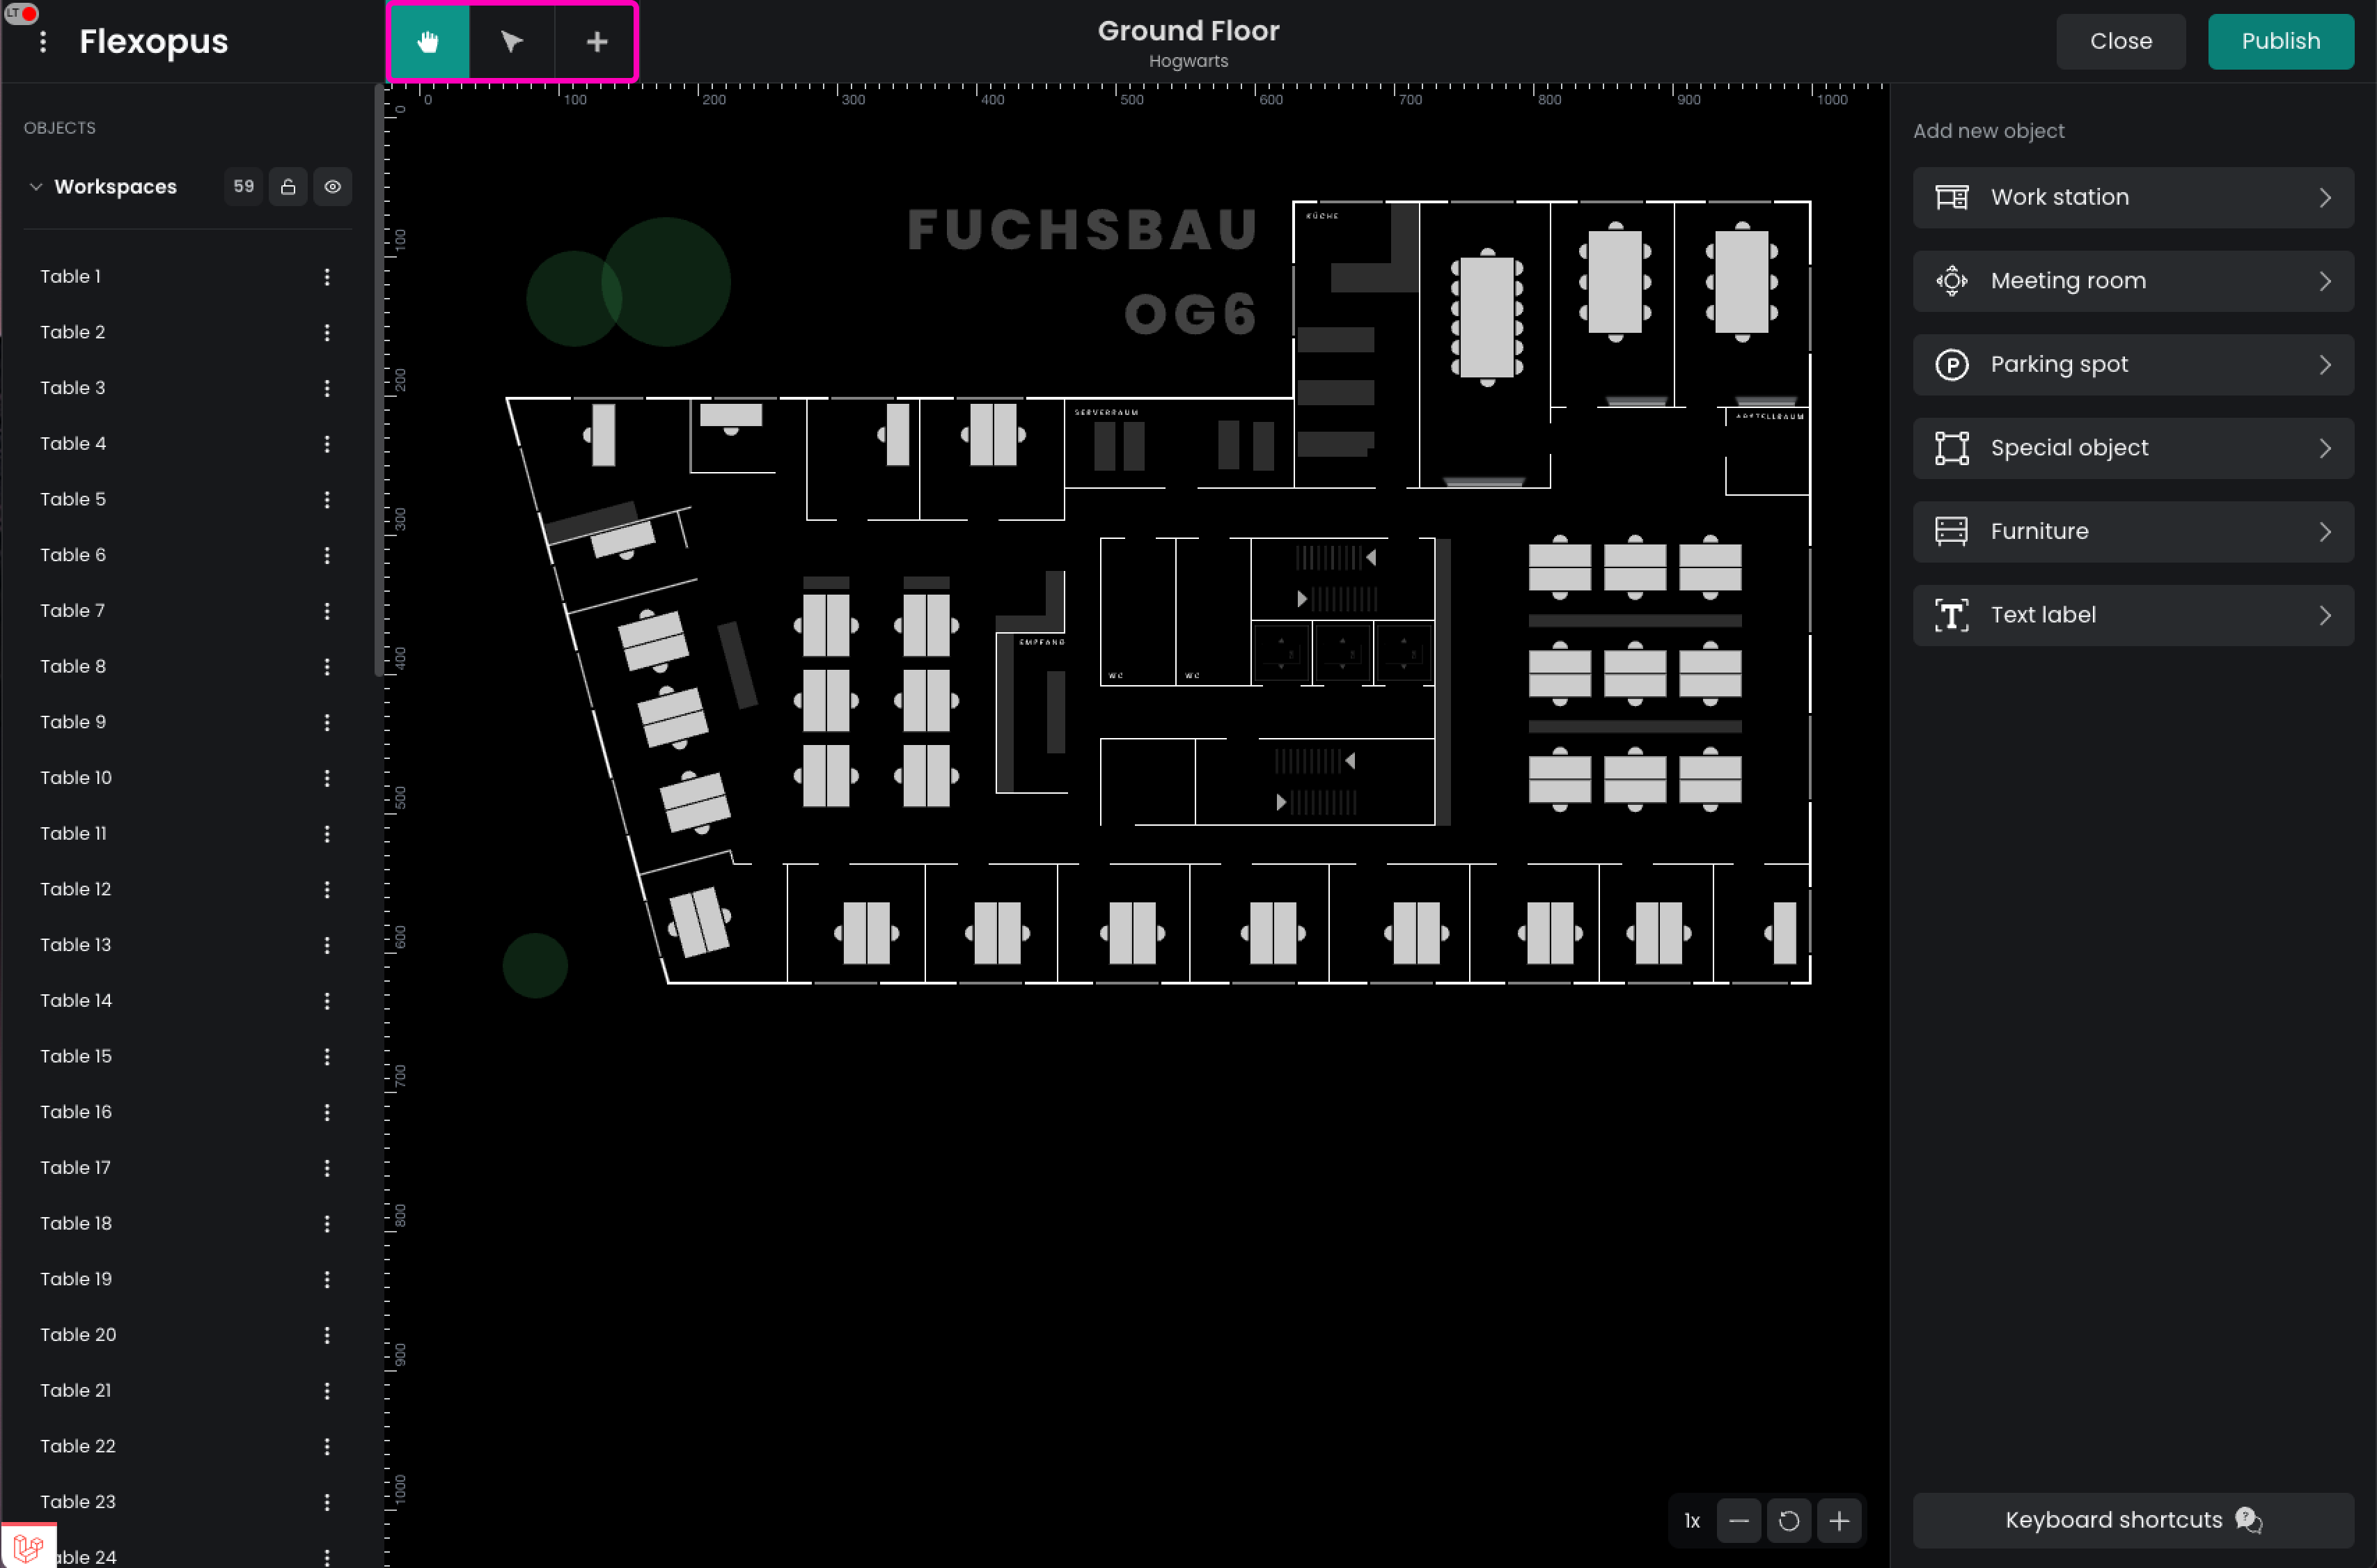
Task: Select the arrow pointer tool
Action: click(x=512, y=41)
